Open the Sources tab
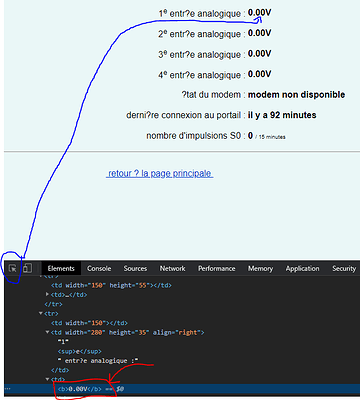This screenshot has width=360, height=400. click(x=135, y=268)
